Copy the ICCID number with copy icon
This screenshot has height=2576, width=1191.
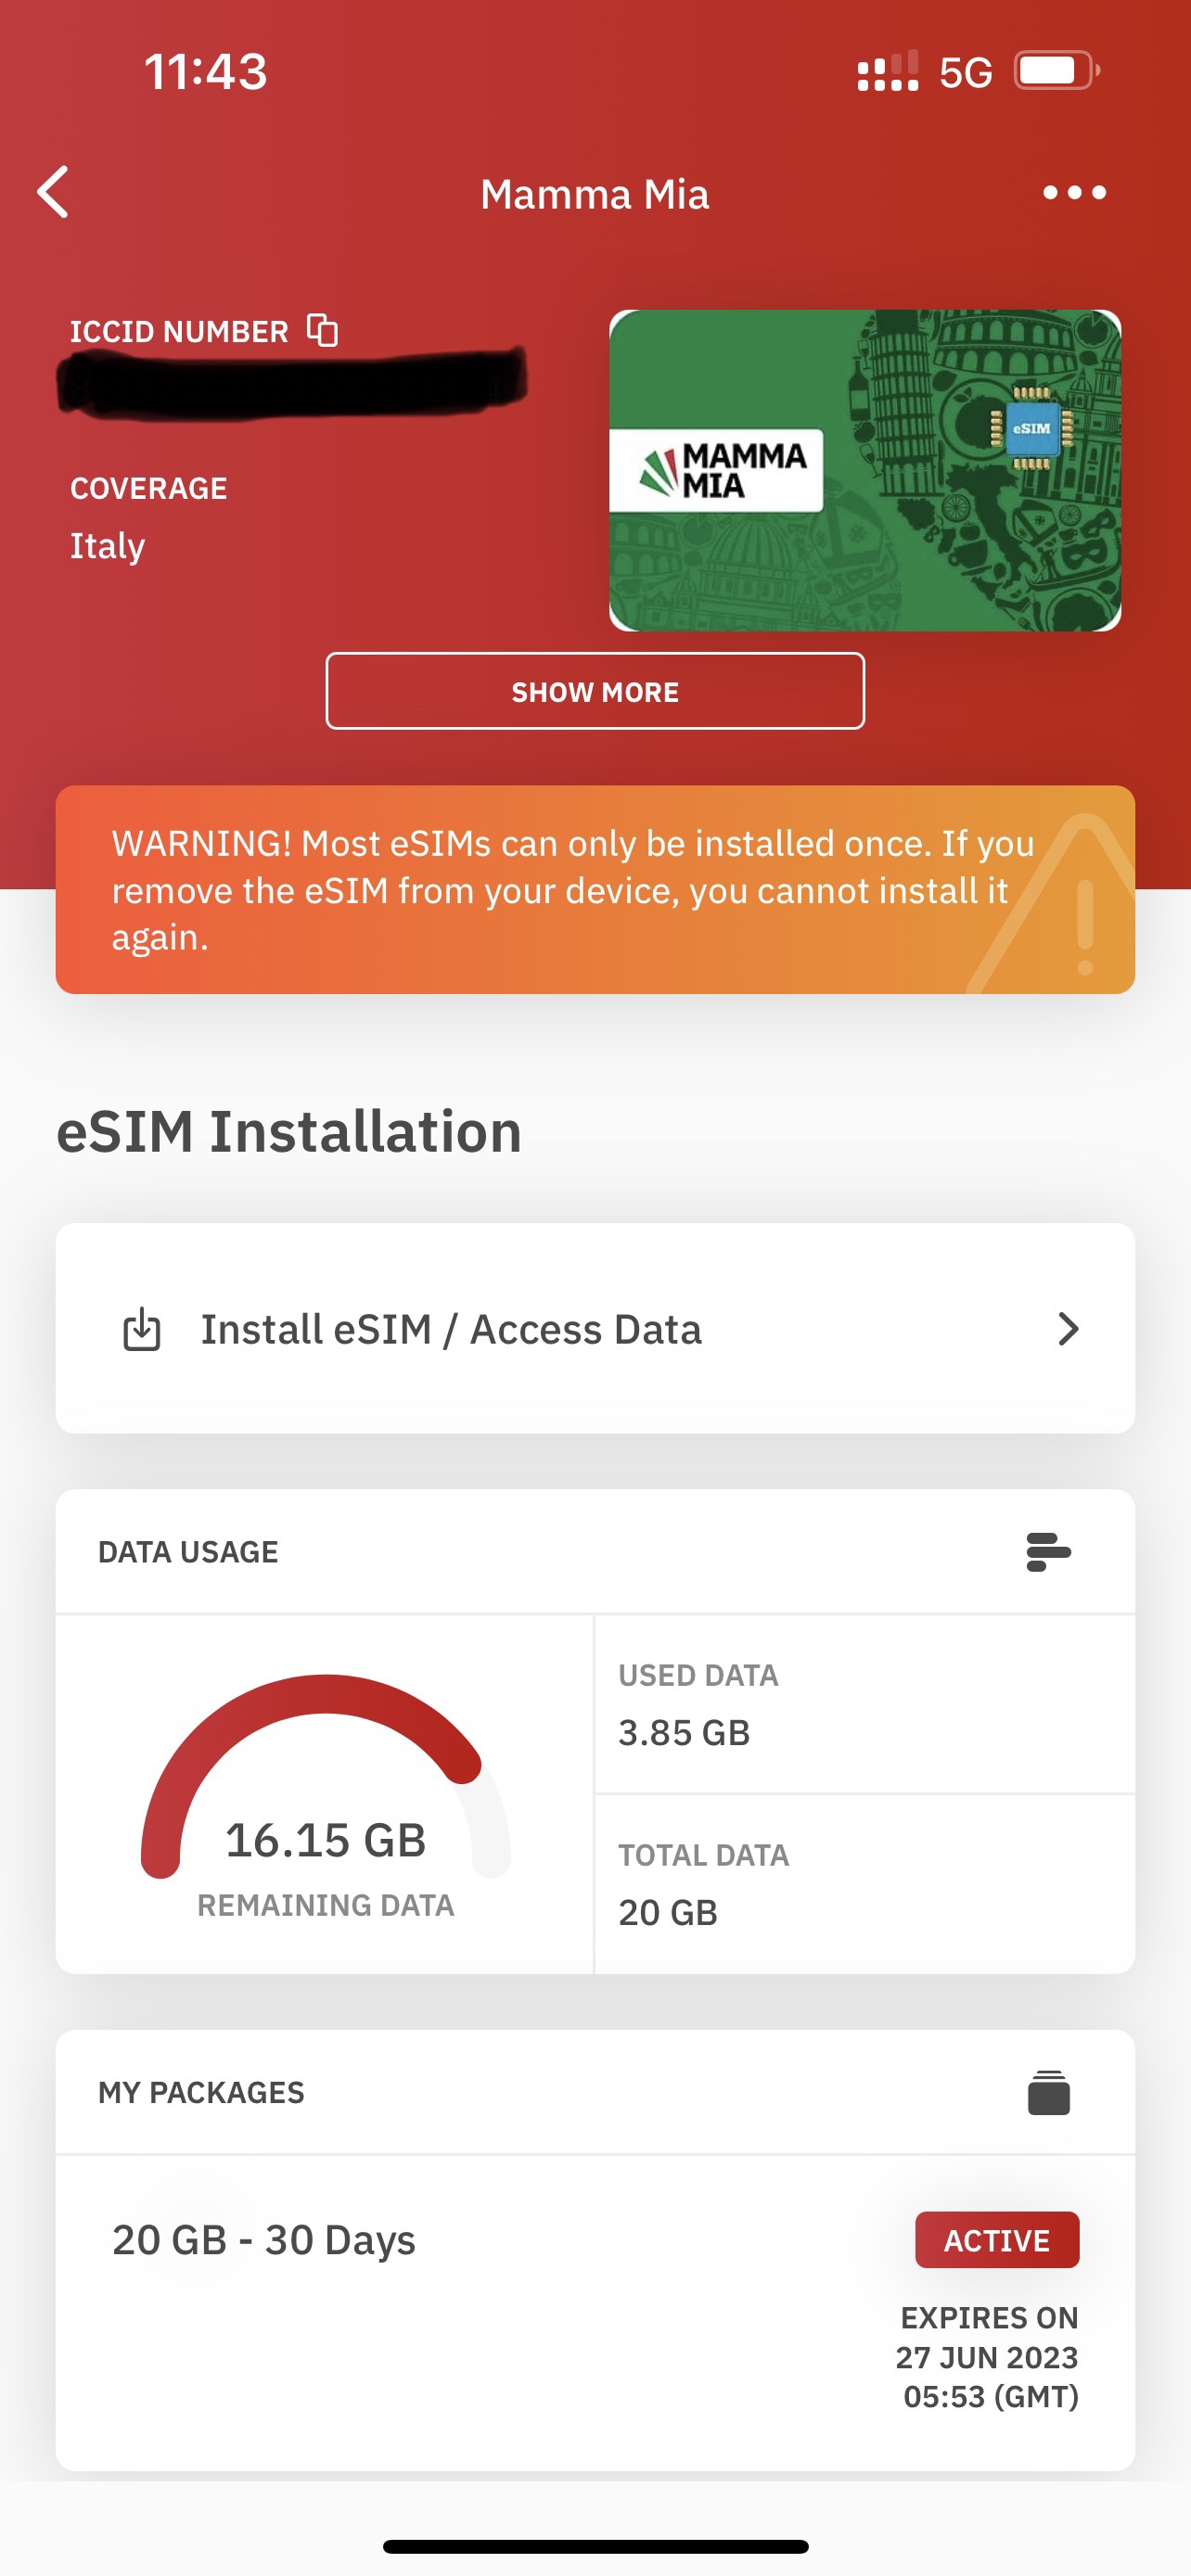322,330
